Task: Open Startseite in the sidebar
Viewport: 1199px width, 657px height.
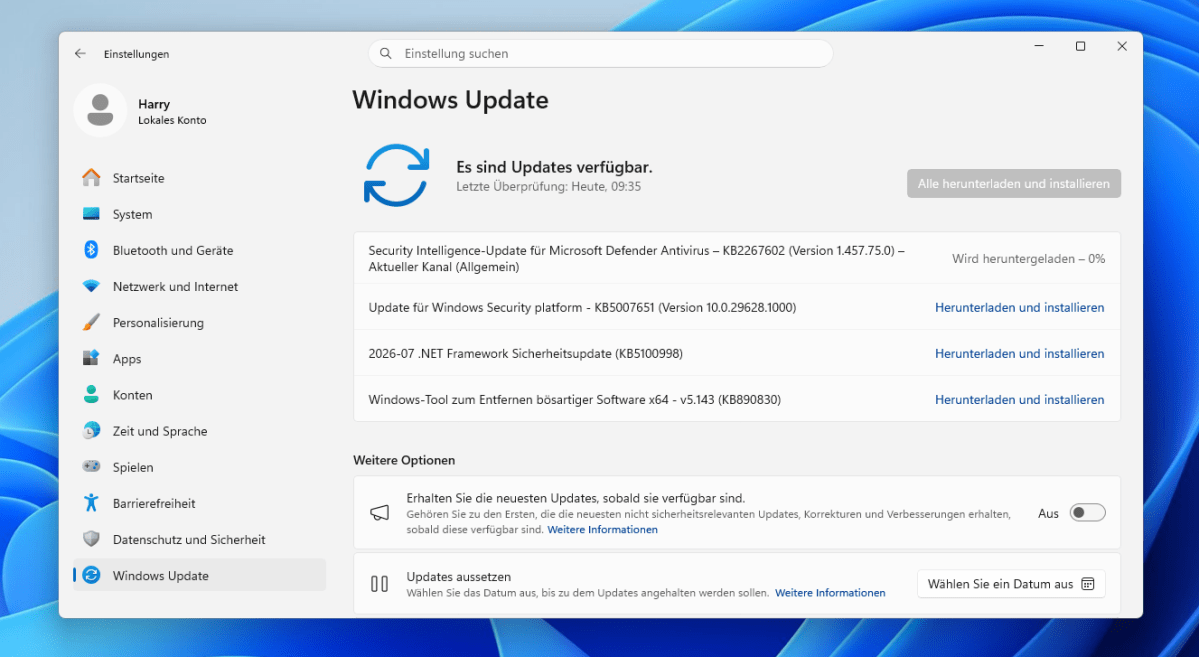Action: (x=200, y=177)
